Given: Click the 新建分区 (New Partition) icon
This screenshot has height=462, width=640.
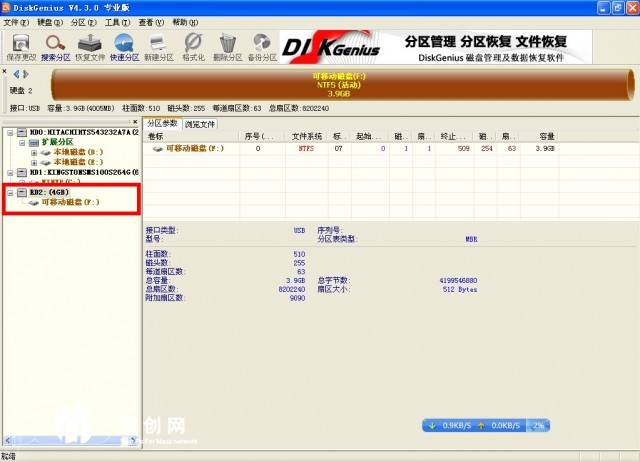Looking at the screenshot, I should click(x=158, y=44).
